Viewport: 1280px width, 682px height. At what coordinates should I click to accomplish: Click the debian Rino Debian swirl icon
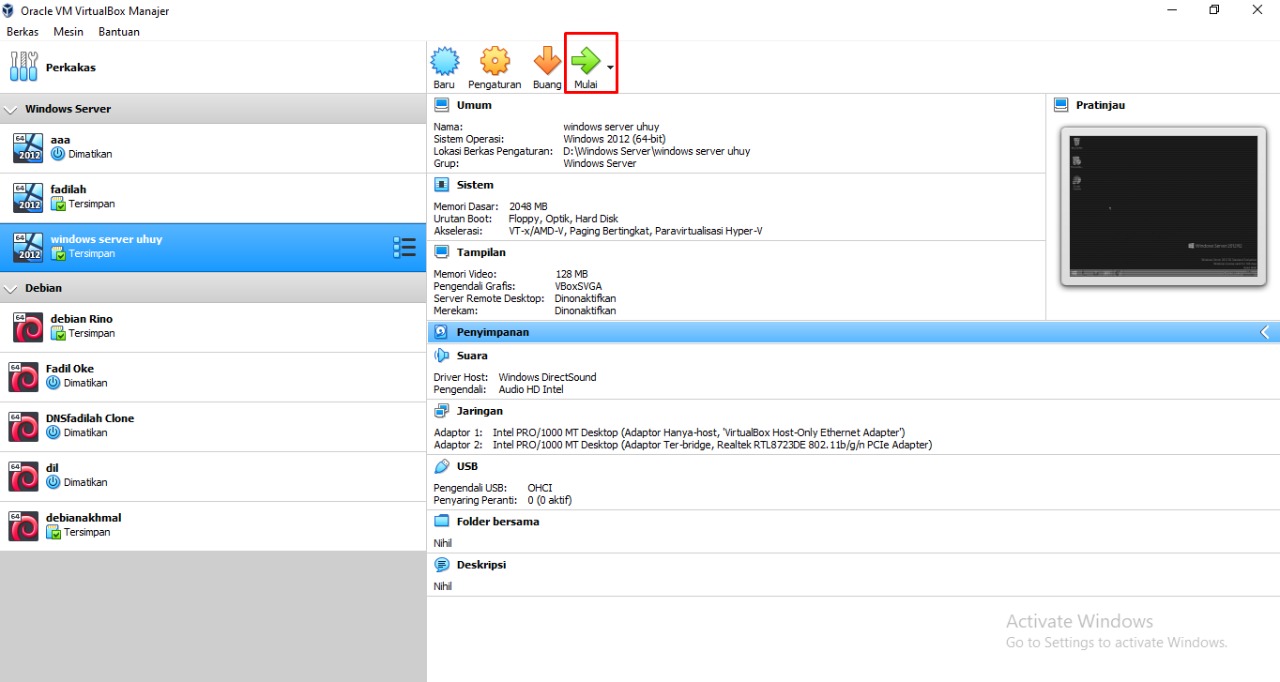[28, 327]
